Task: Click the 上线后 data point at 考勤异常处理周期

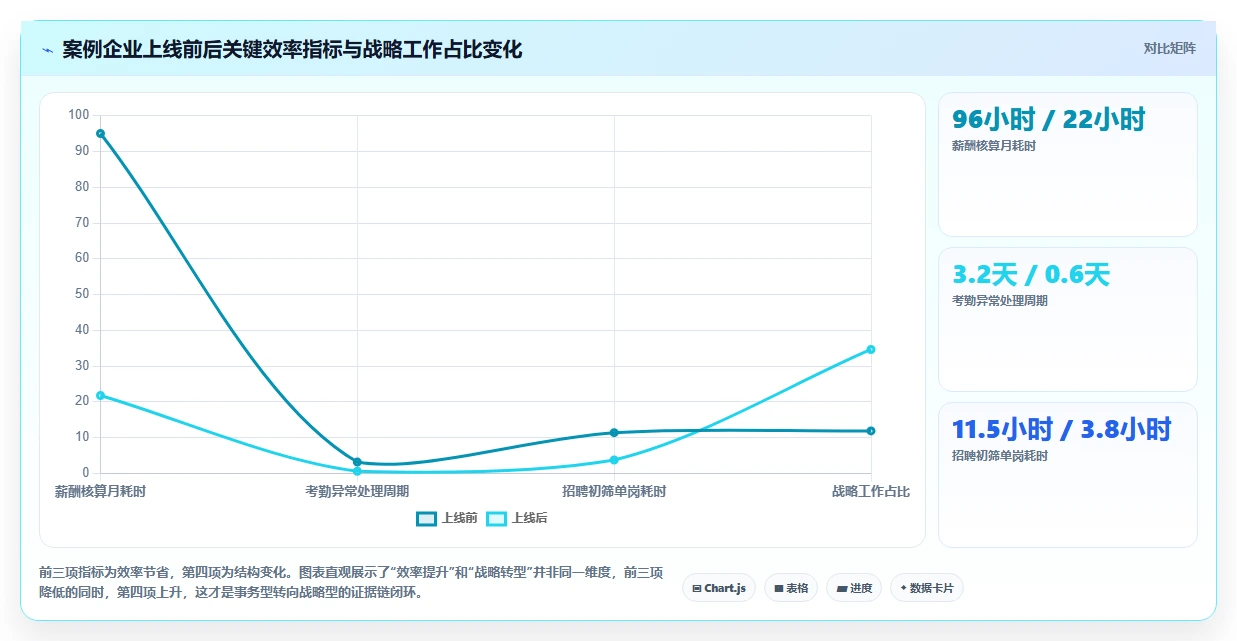Action: point(357,471)
